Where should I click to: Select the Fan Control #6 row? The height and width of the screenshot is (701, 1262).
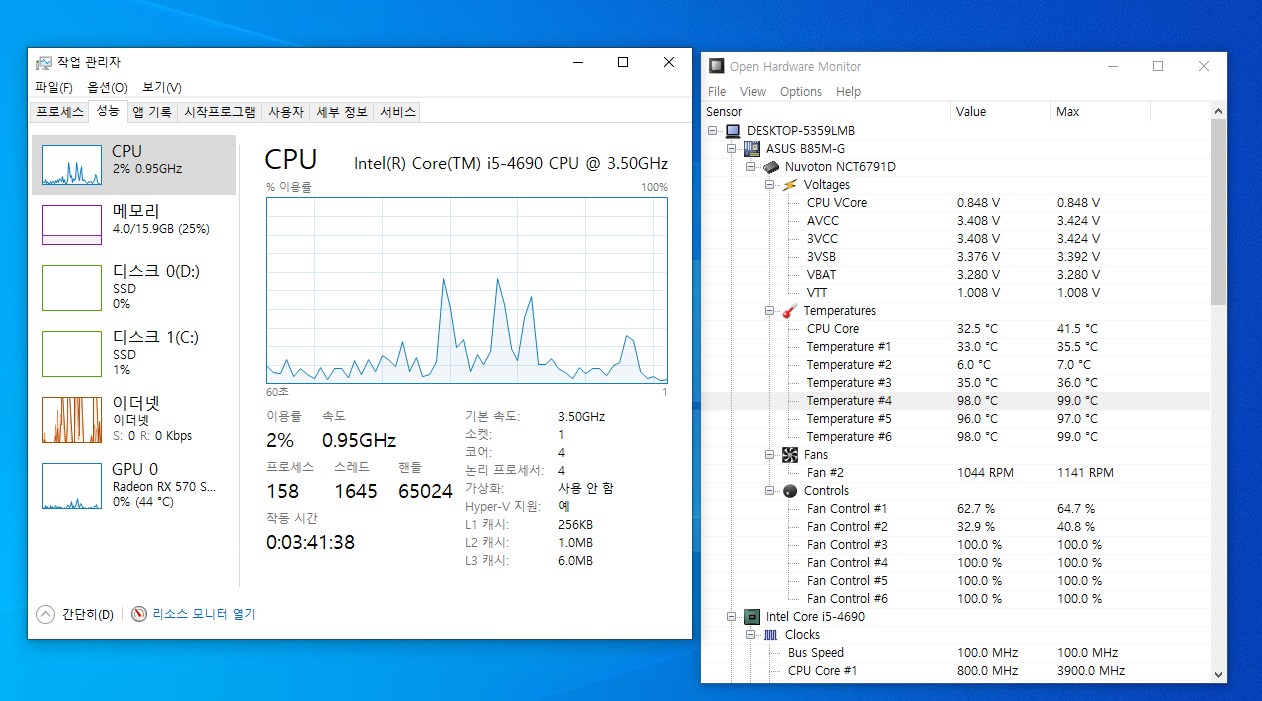(x=955, y=599)
